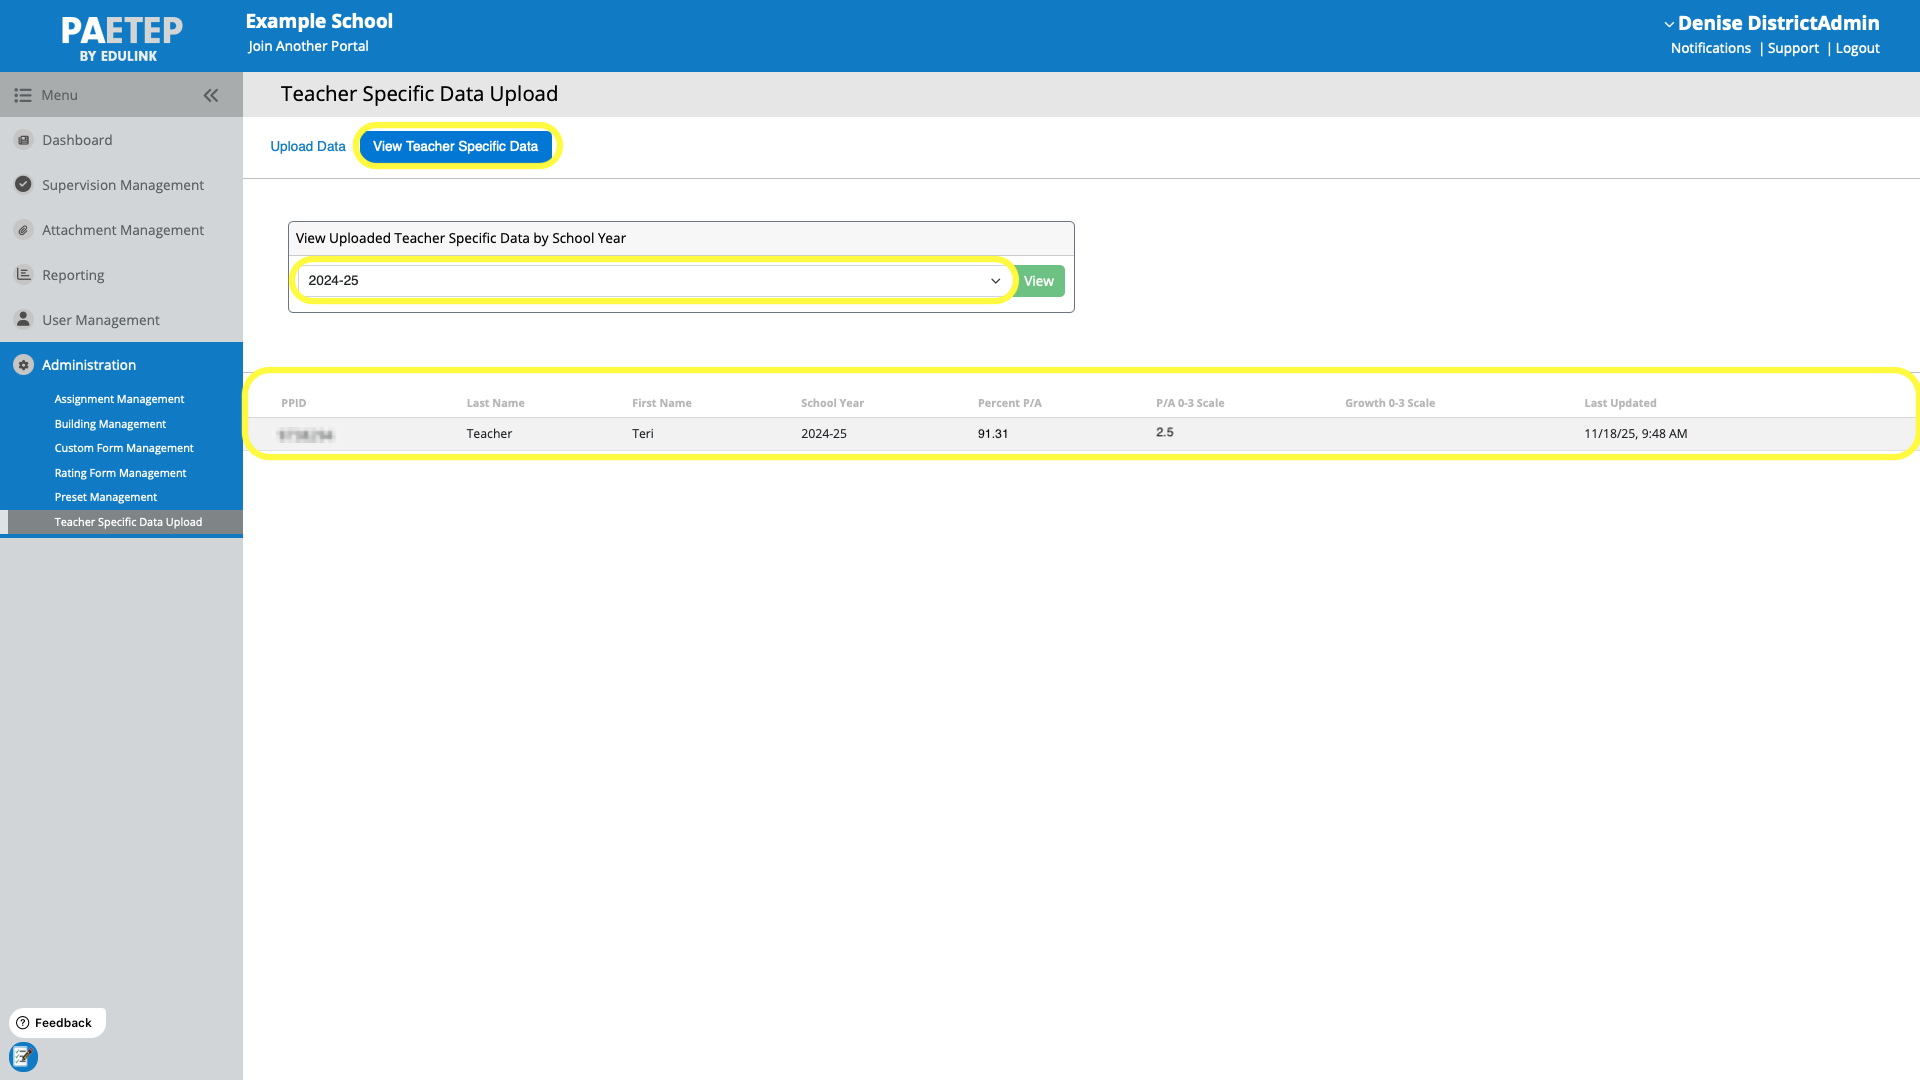Click the Last Name column header
Screen dimensions: 1920x1080
495,403
